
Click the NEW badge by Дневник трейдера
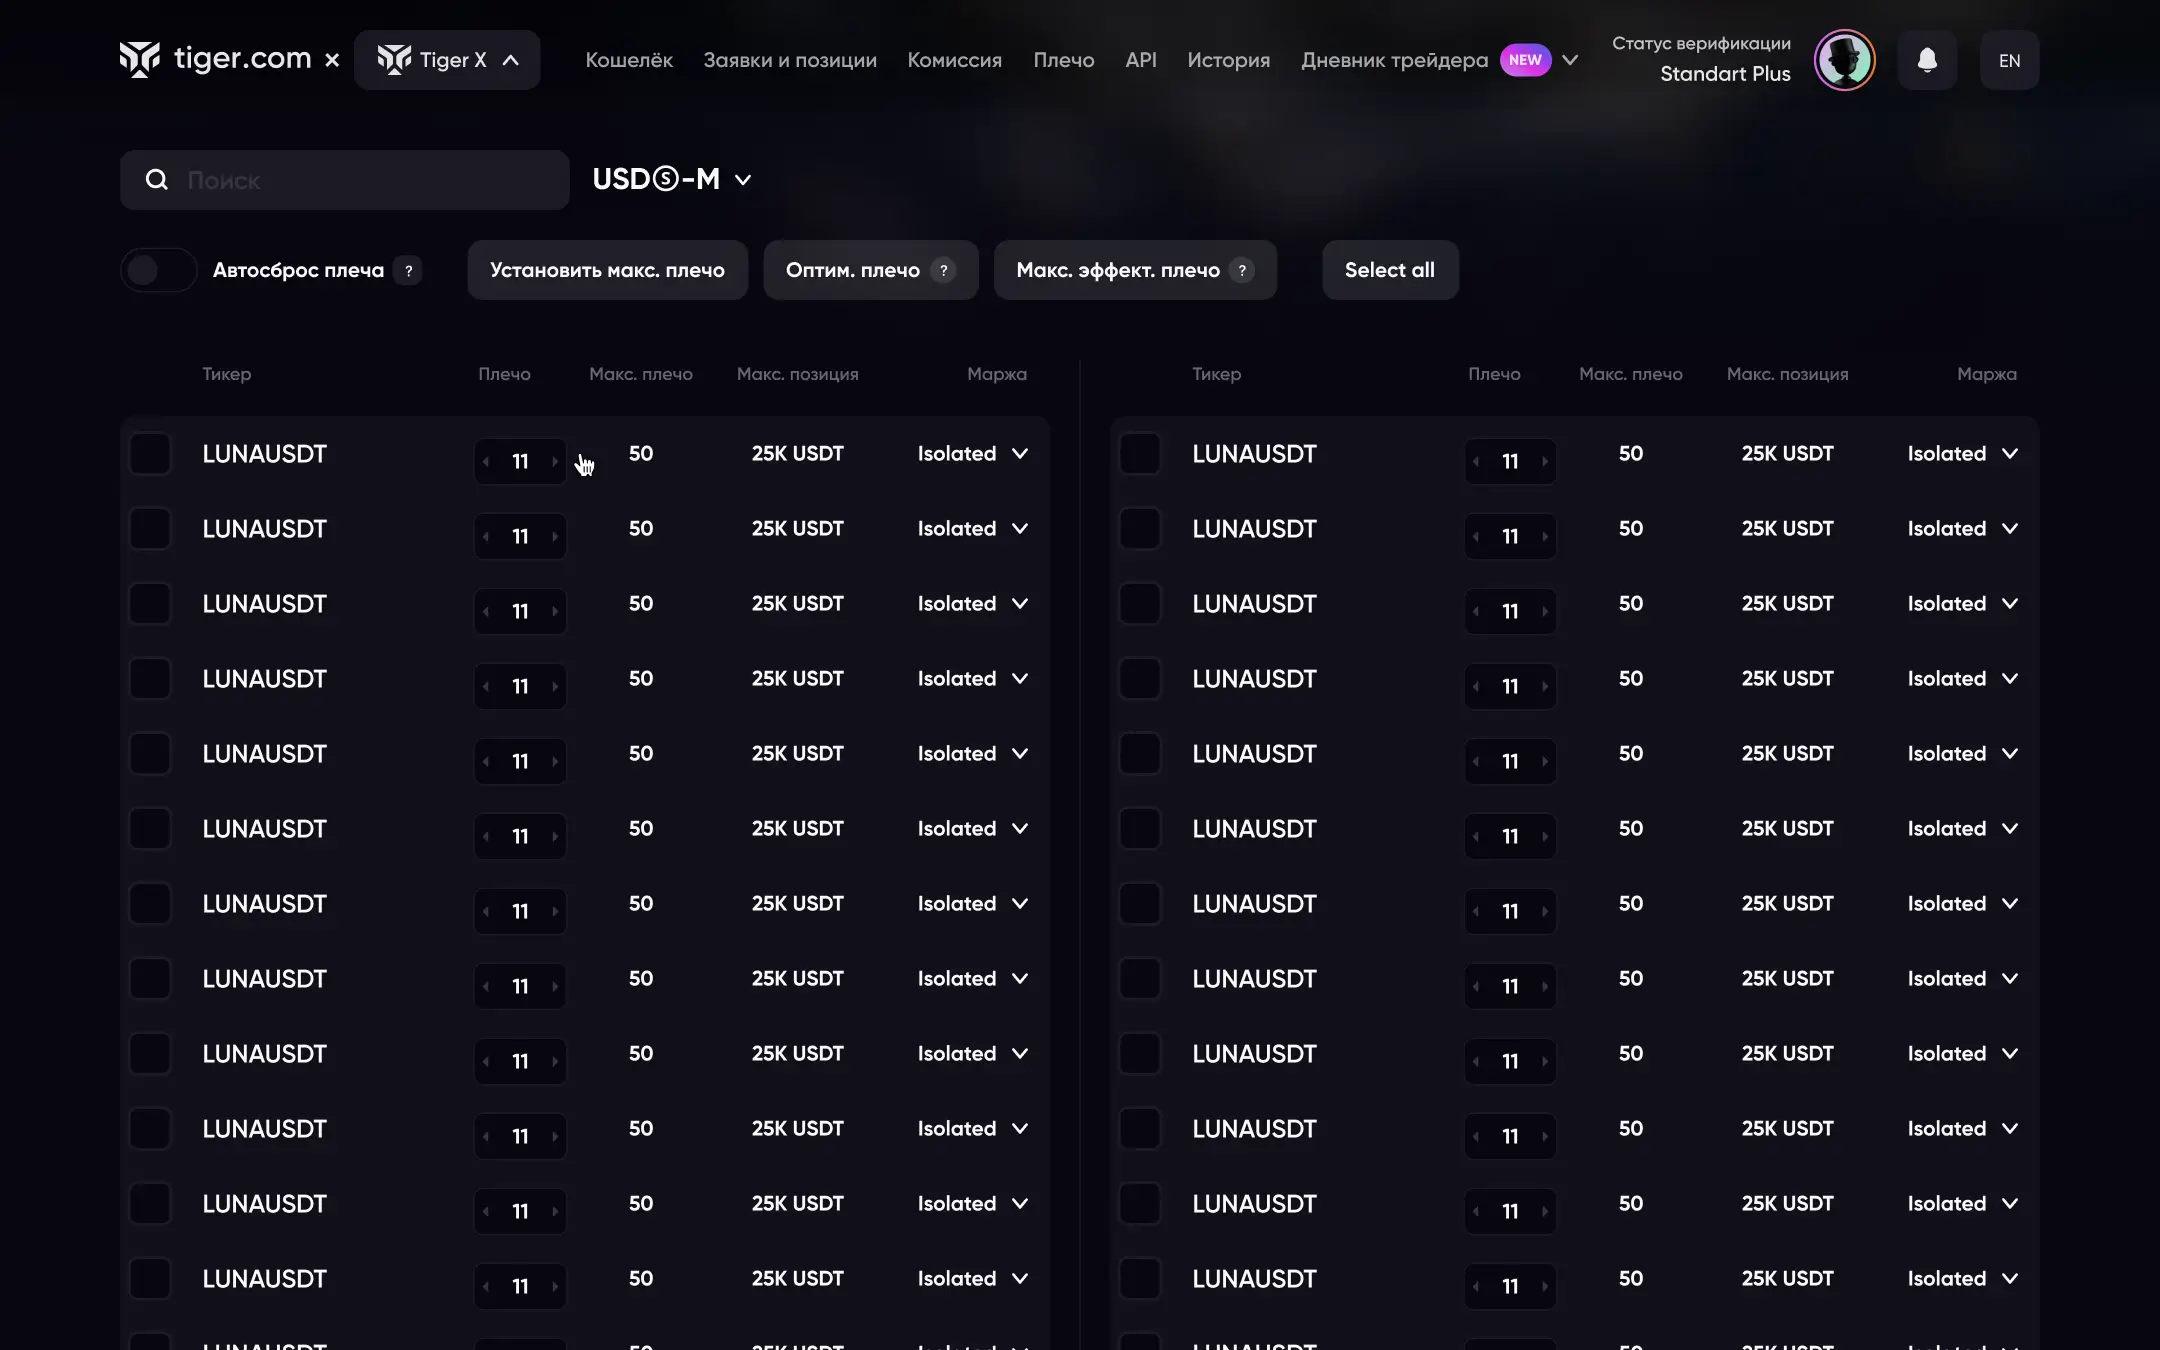(1524, 60)
